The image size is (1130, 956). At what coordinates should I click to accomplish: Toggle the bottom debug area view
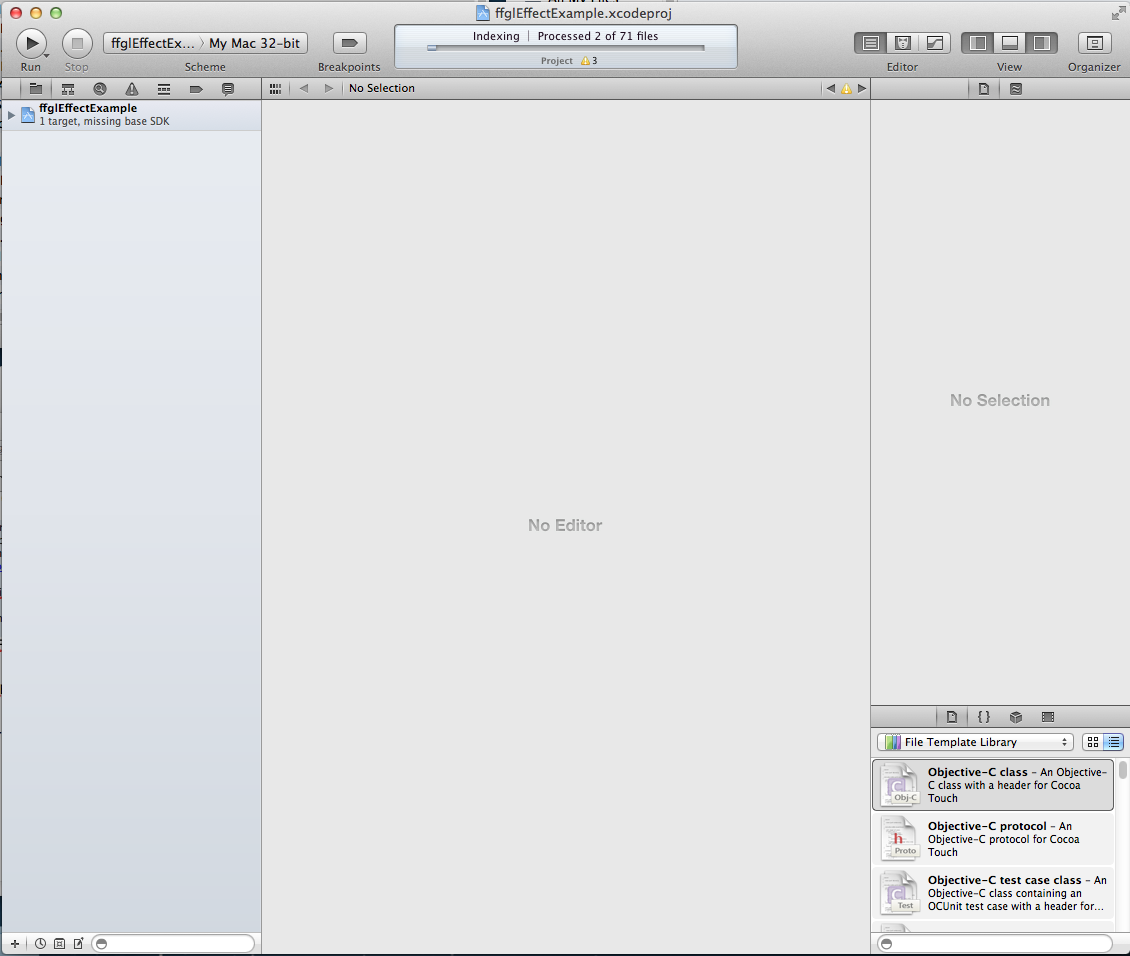1010,43
